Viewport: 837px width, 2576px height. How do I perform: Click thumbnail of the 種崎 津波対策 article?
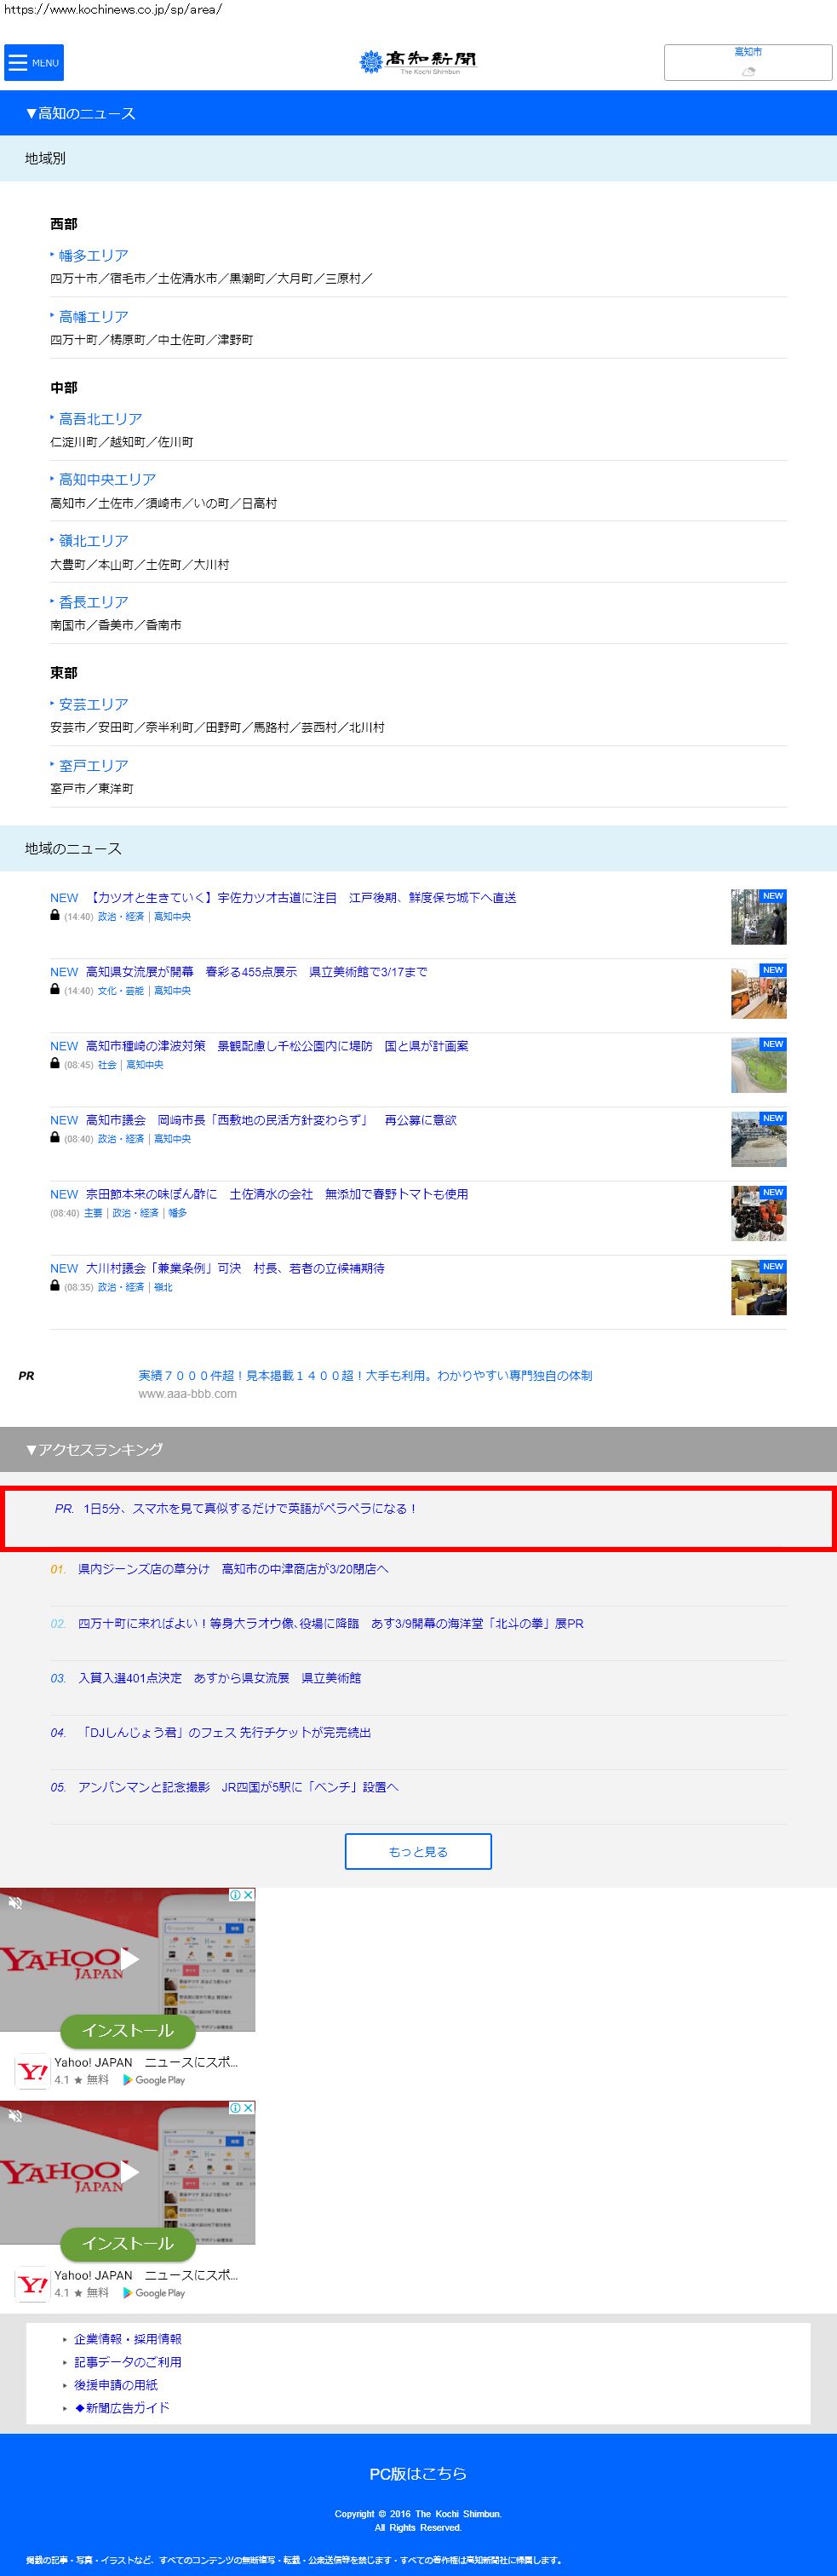pos(758,1064)
